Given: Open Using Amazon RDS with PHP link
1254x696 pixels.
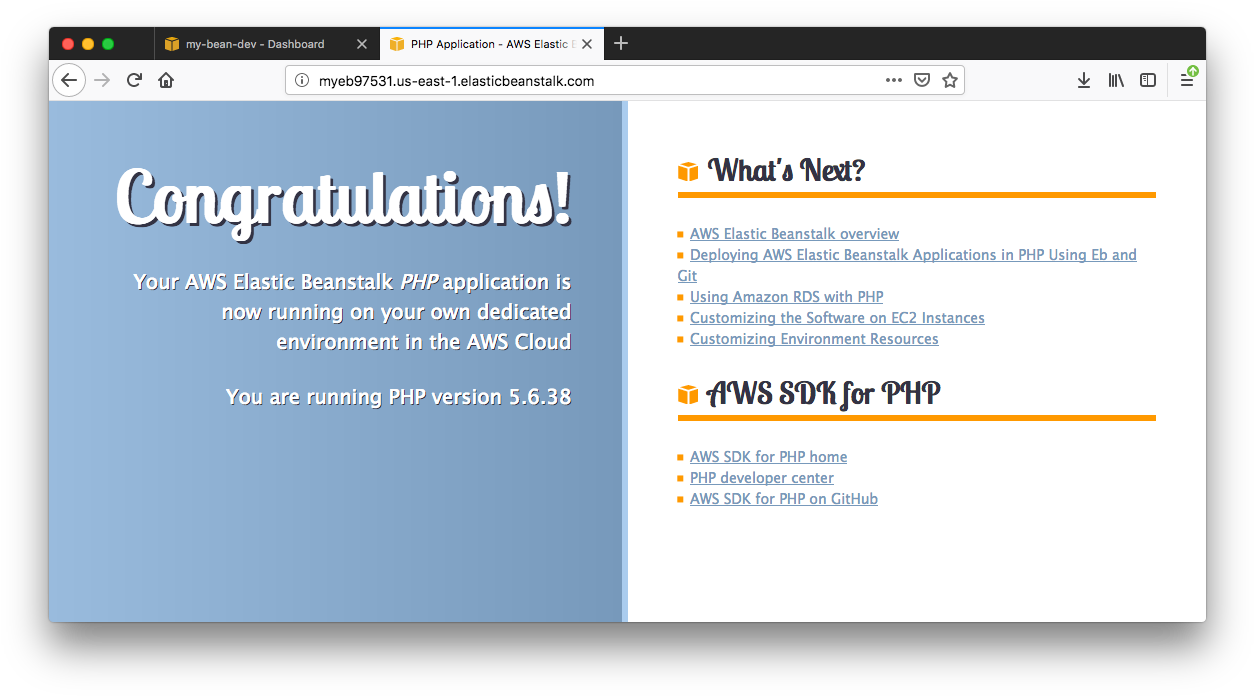Looking at the screenshot, I should (x=786, y=297).
